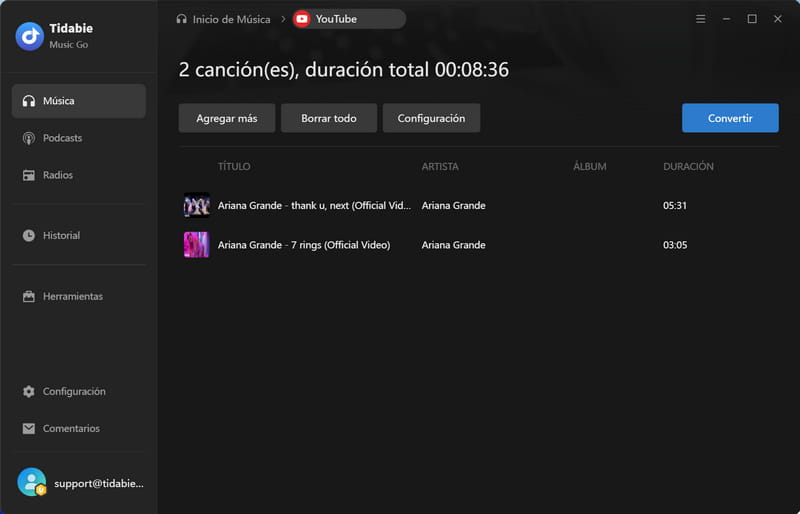Click the headphones icon in breadcrumb

182,19
